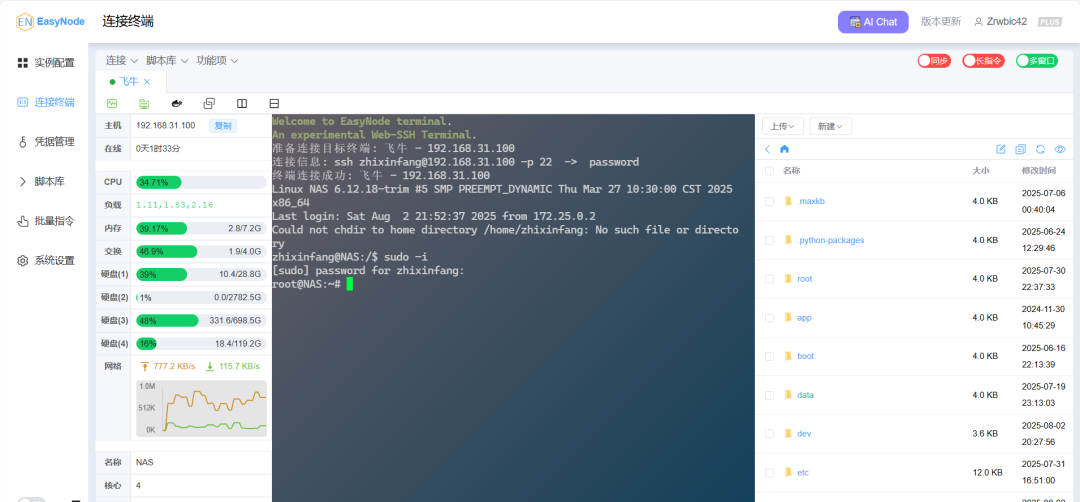Check the dev folder checkbox
The height and width of the screenshot is (502, 1080).
tap(769, 434)
